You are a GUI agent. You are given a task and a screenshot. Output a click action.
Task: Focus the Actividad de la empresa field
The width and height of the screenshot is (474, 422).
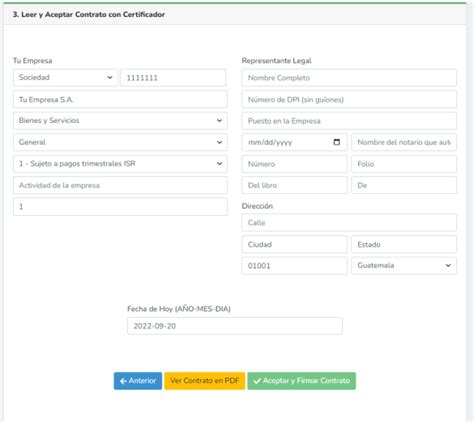point(120,185)
